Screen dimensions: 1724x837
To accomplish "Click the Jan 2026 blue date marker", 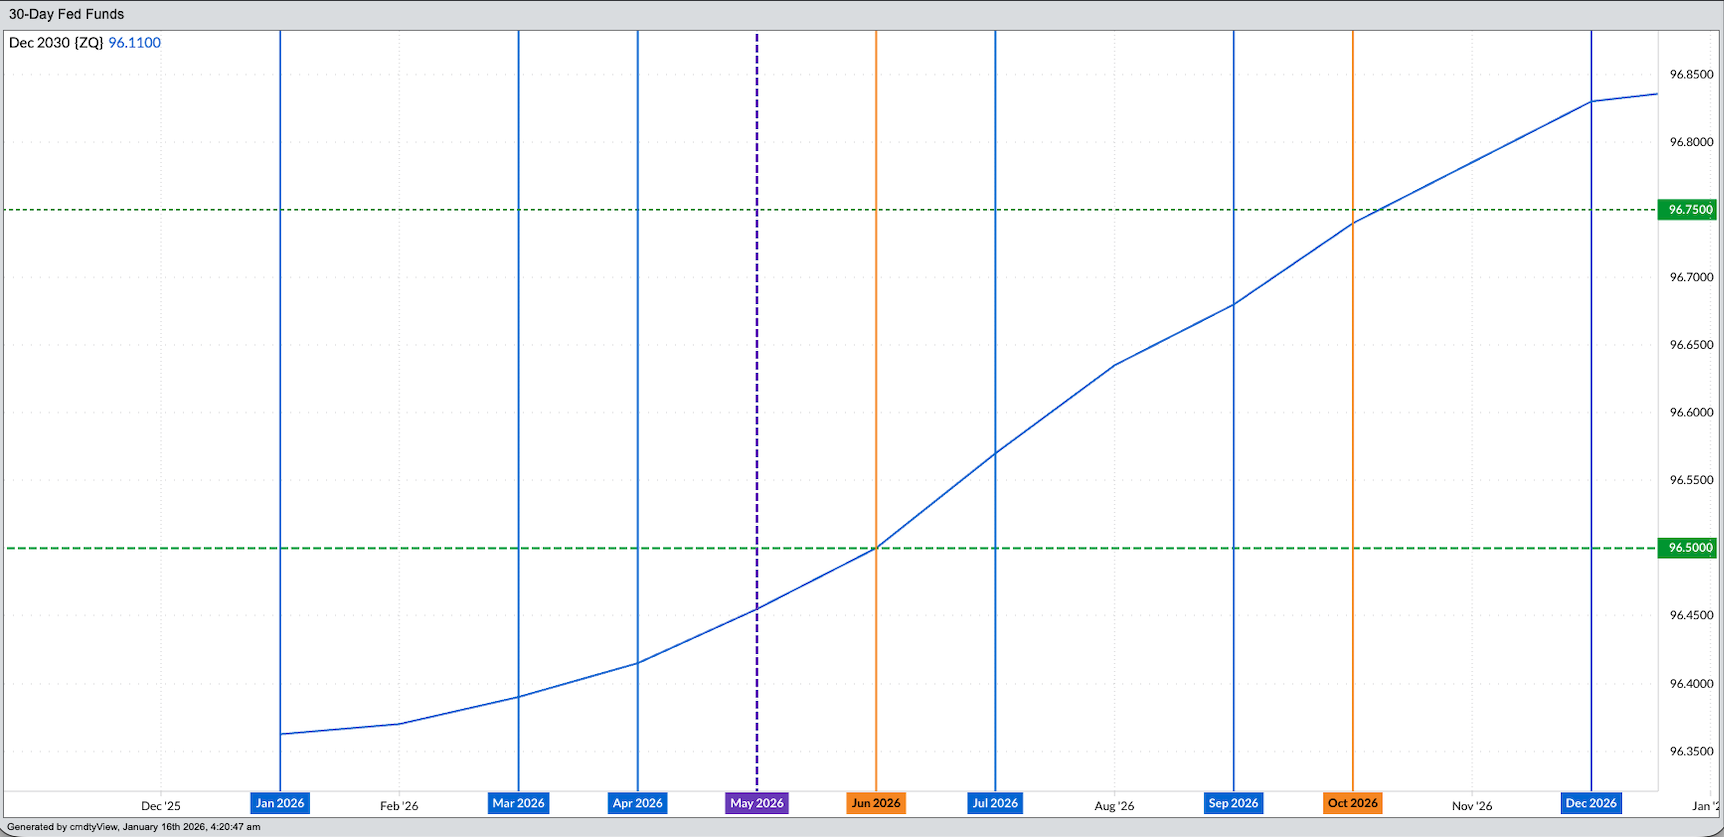I will (280, 803).
